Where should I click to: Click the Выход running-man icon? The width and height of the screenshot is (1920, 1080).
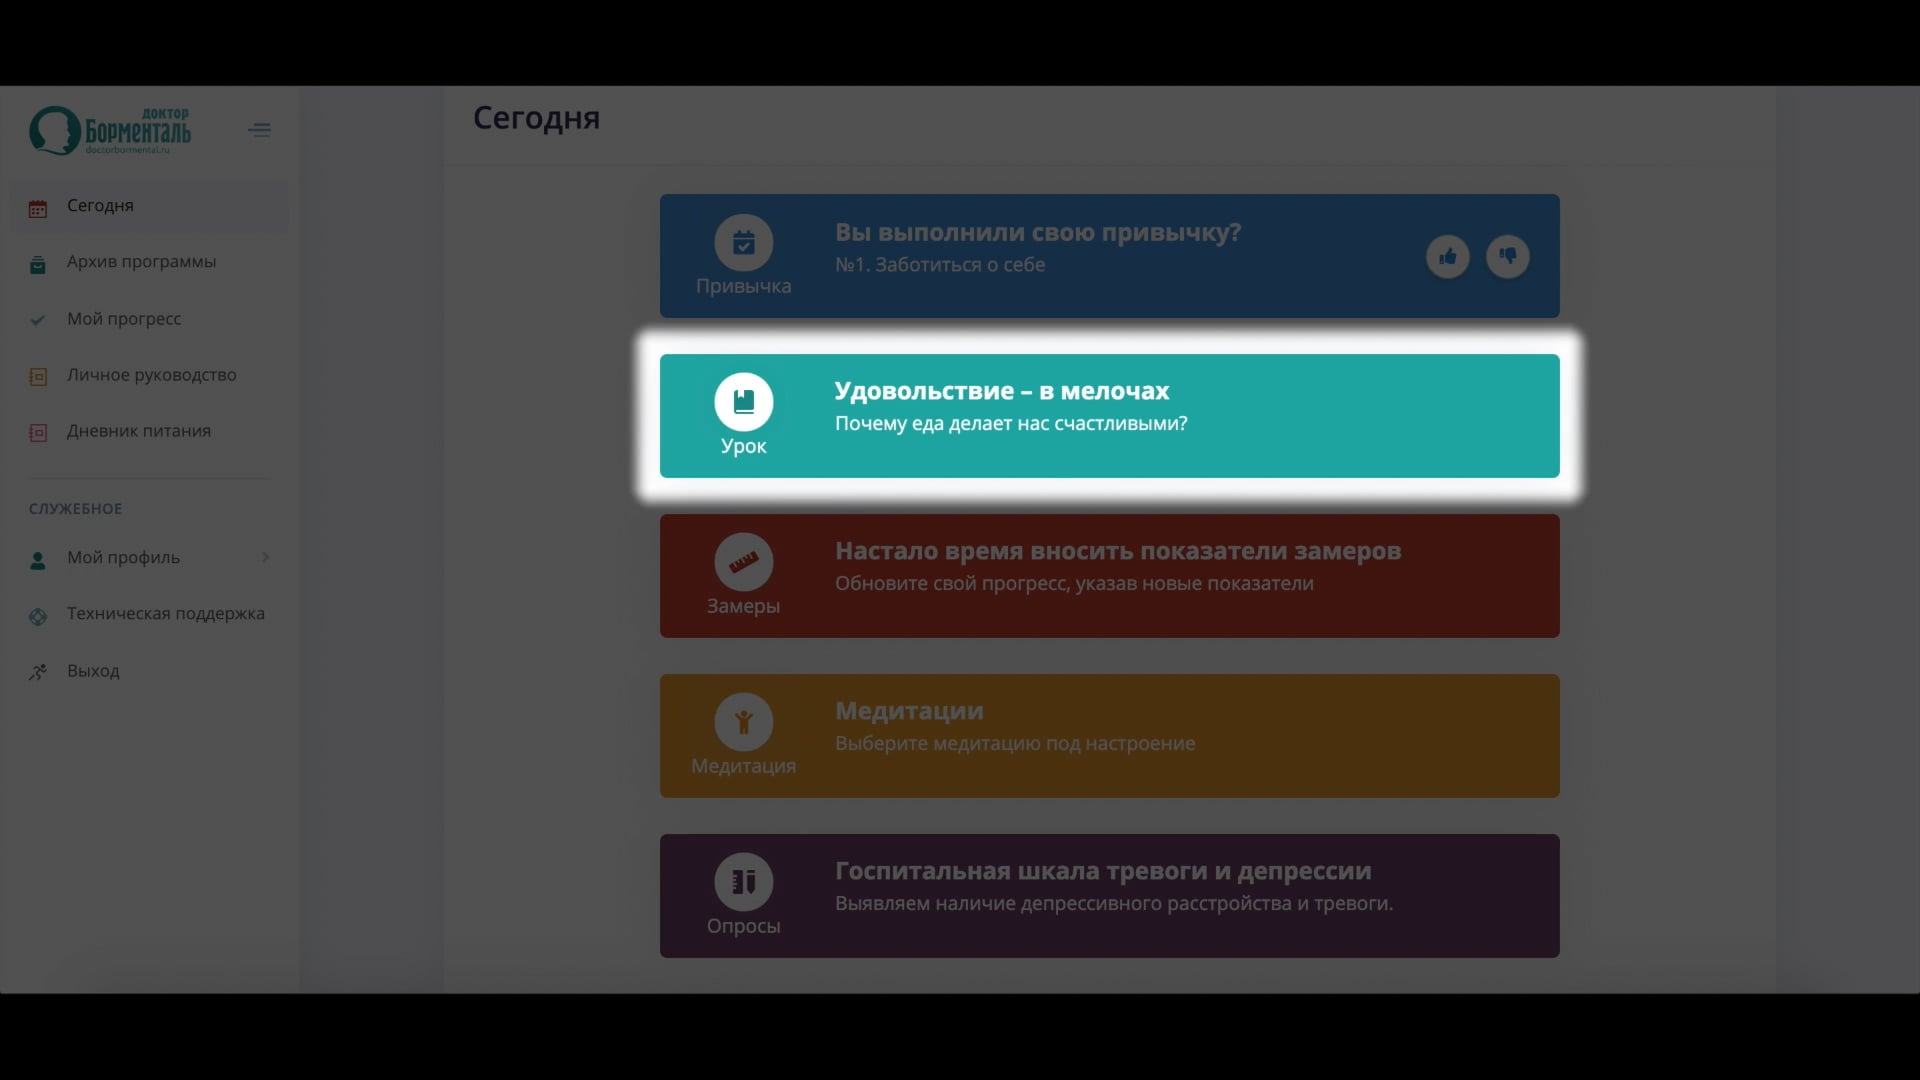pos(38,672)
